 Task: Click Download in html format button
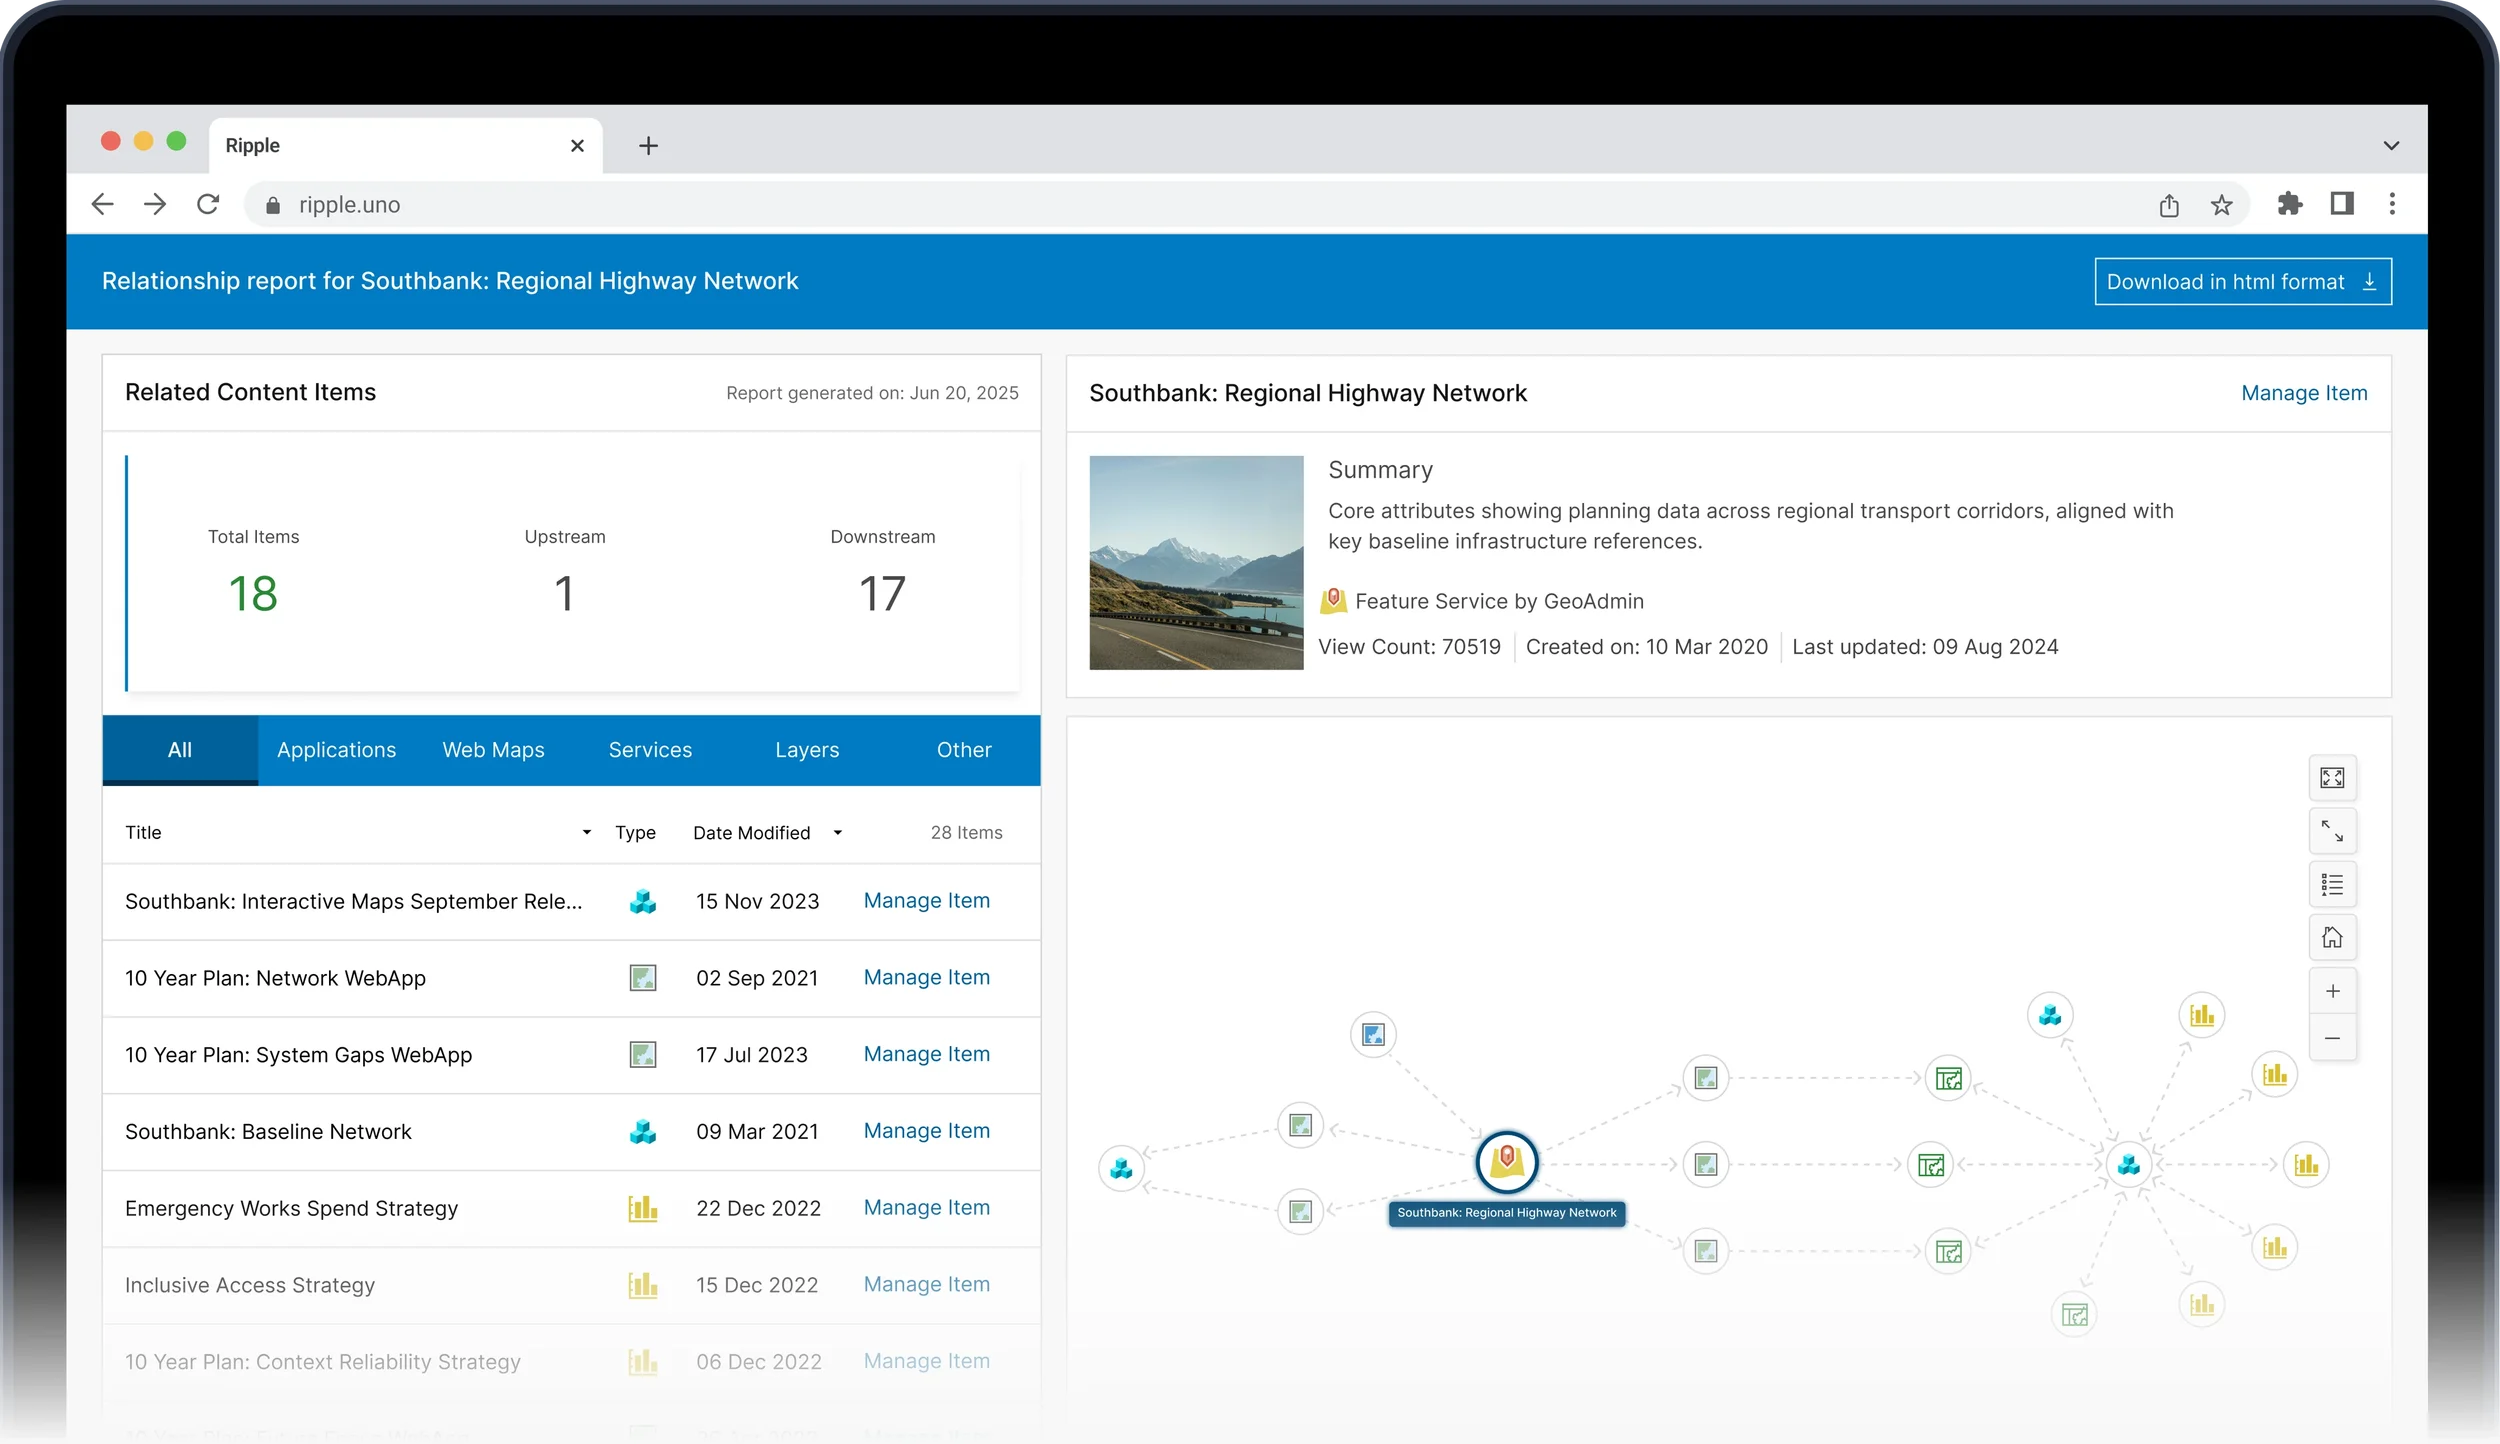[2242, 282]
